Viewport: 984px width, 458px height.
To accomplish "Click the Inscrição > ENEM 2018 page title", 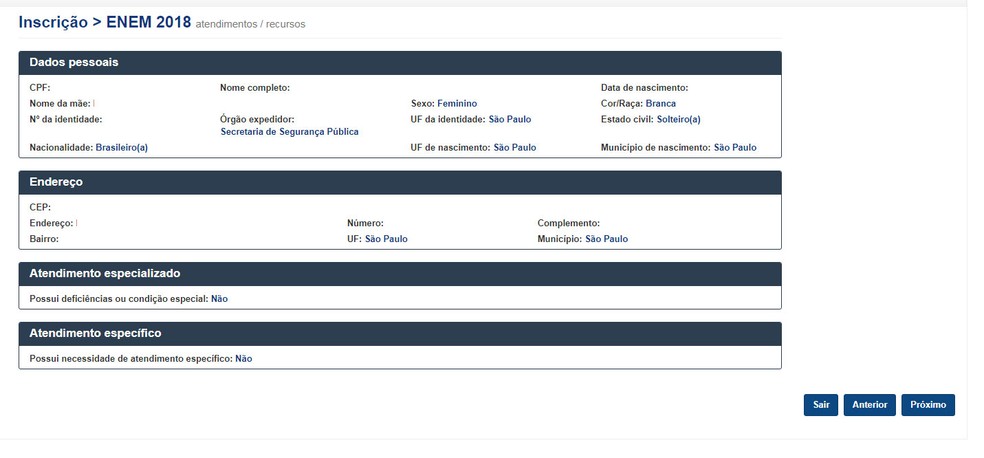I will pyautogui.click(x=105, y=22).
